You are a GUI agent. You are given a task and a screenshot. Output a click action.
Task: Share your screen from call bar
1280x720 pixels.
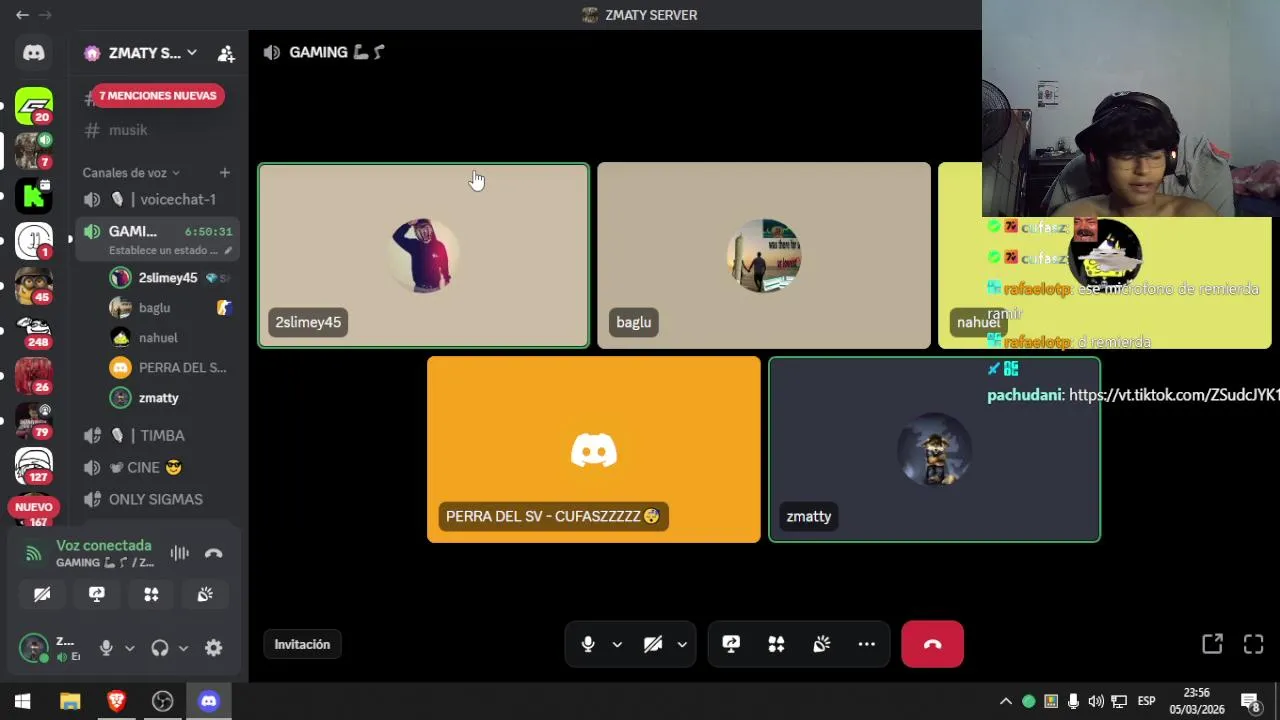(x=731, y=645)
